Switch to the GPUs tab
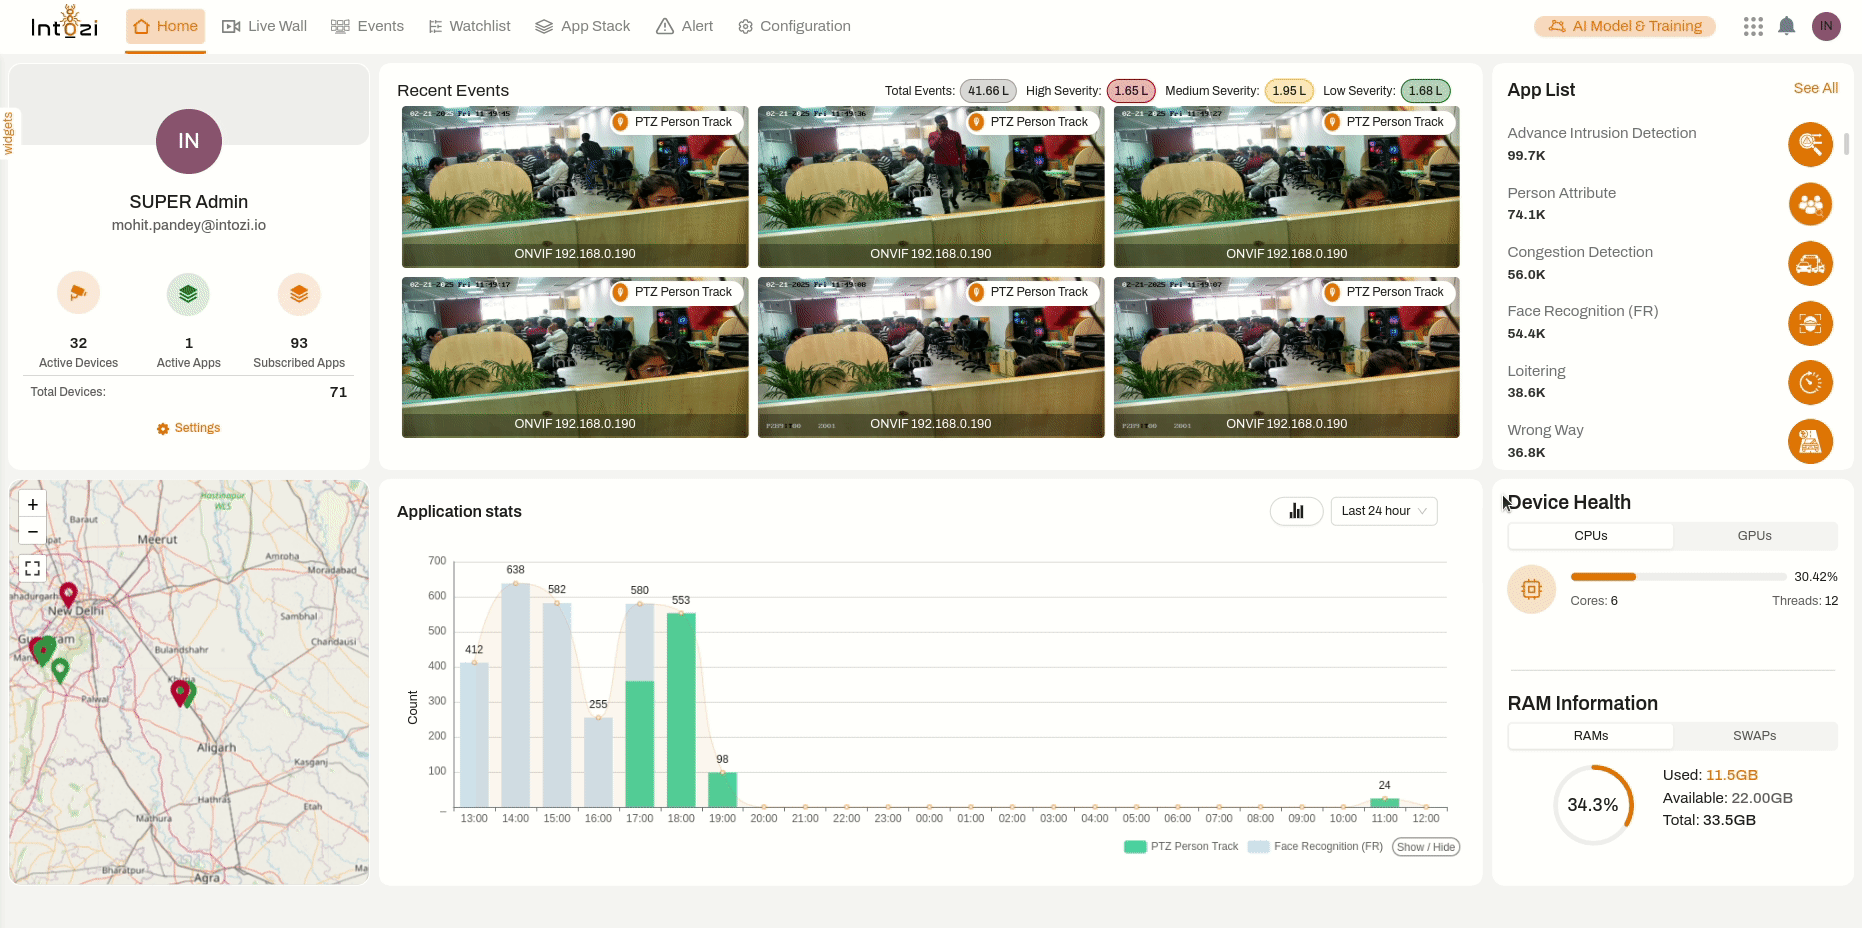This screenshot has height=928, width=1862. point(1754,536)
